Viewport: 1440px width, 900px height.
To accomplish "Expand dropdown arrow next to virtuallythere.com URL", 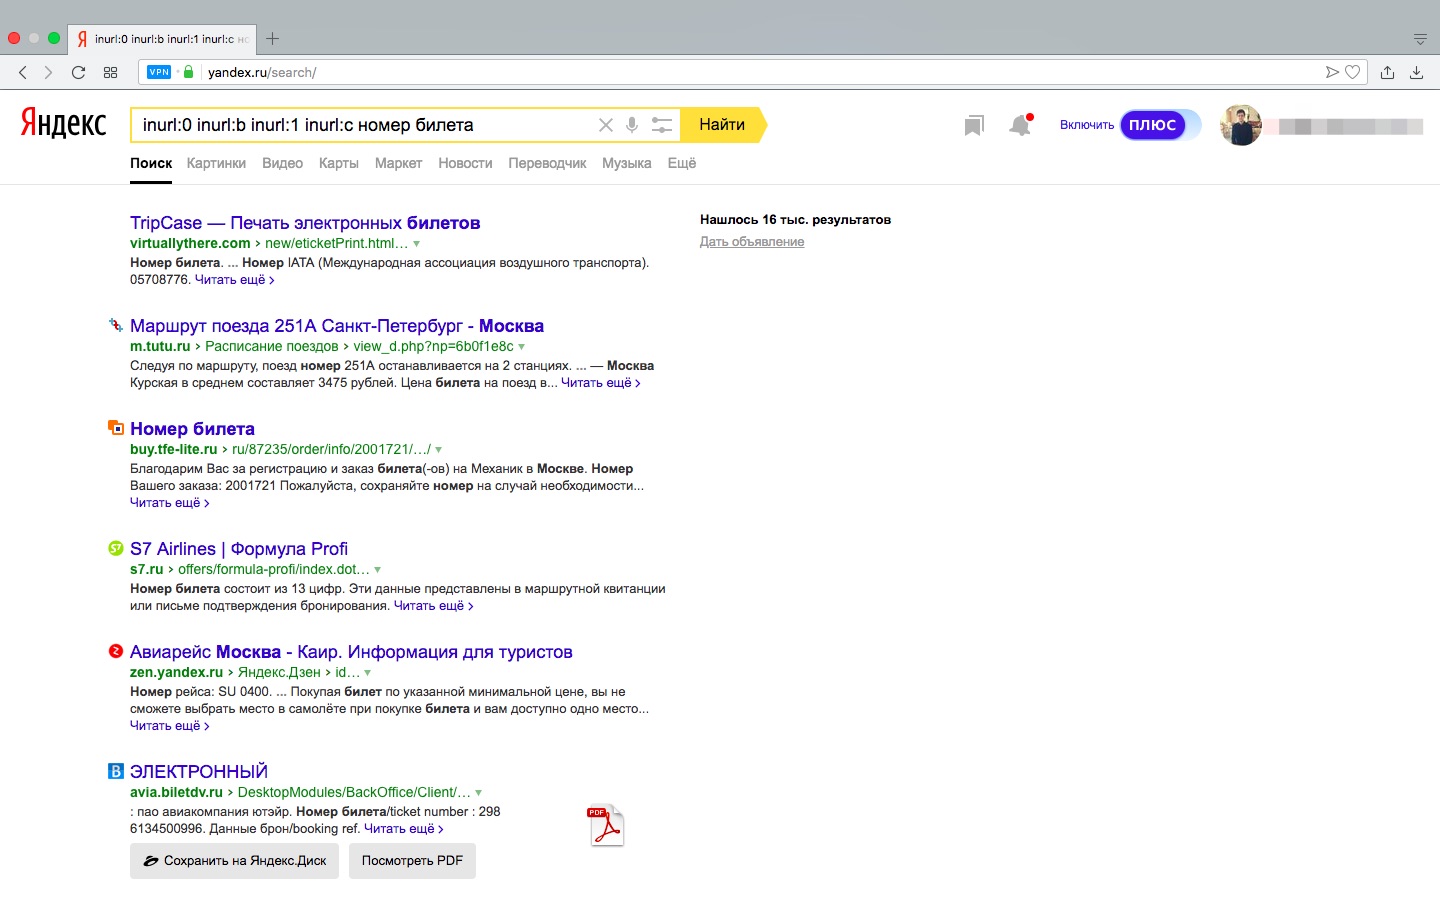I will [417, 244].
